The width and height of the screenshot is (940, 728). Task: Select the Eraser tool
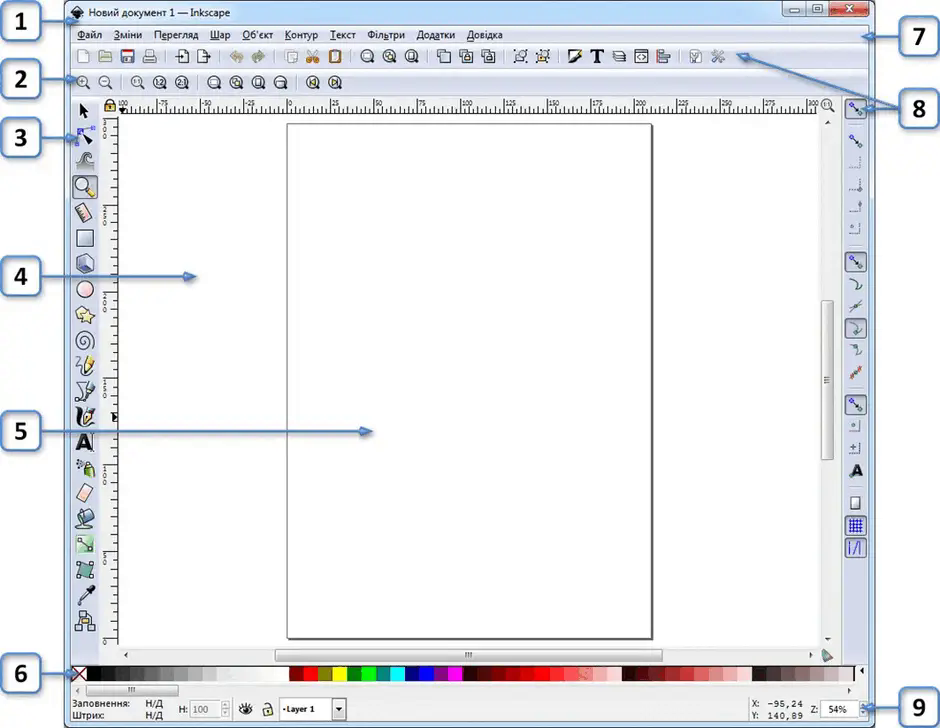[85, 492]
